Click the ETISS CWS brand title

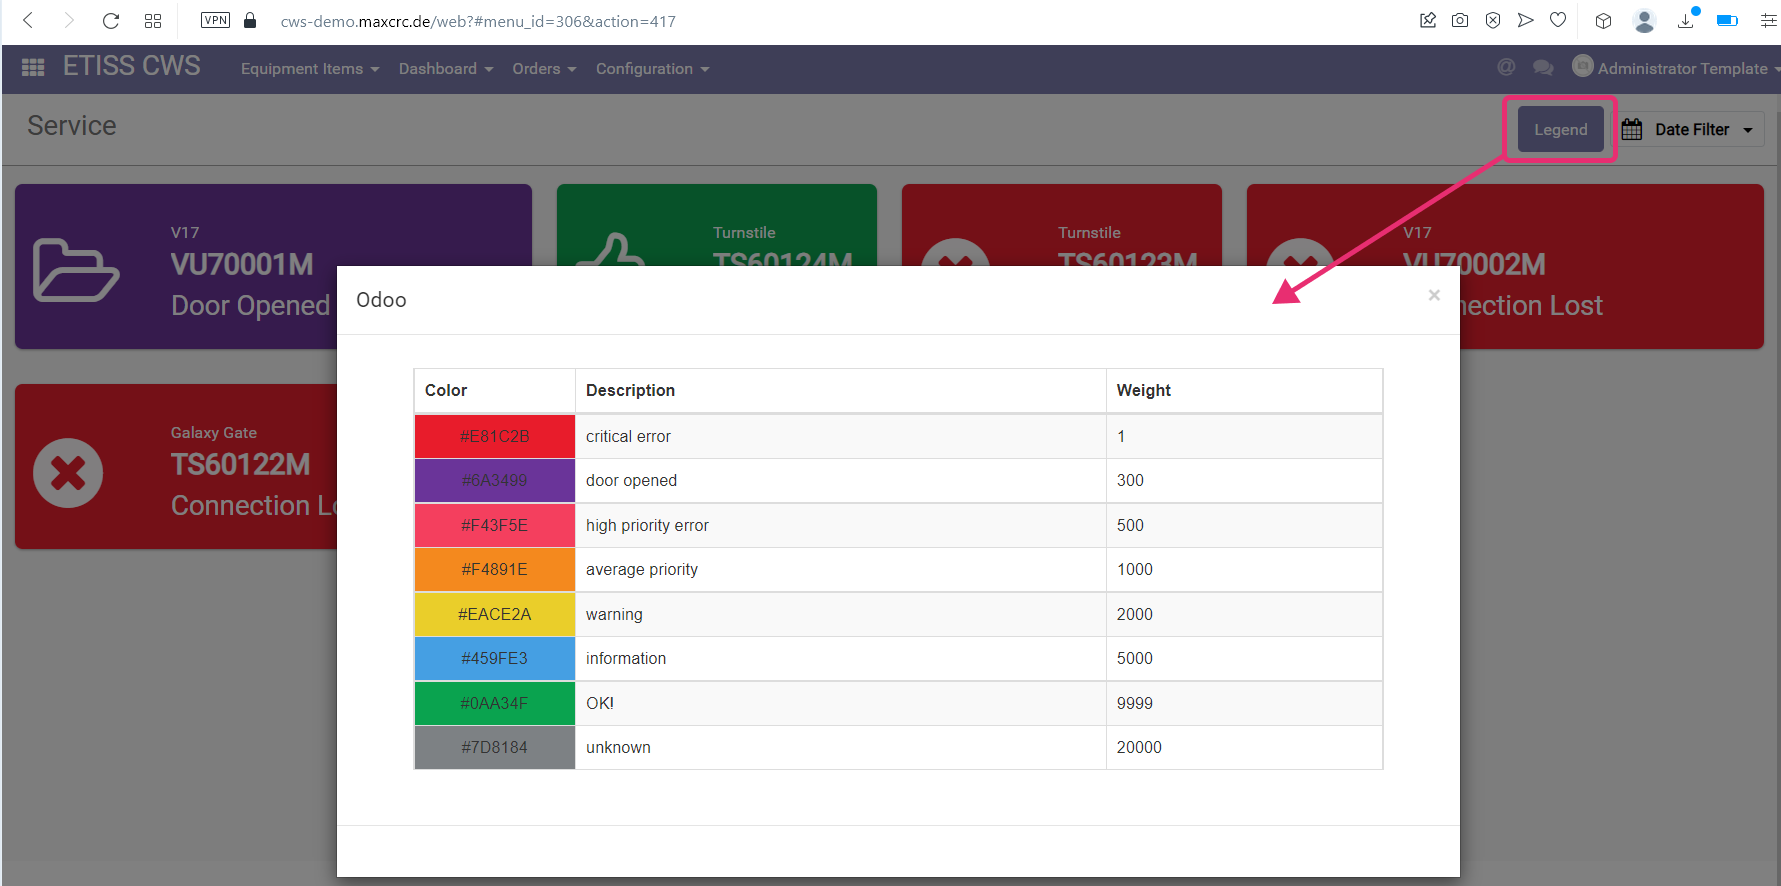point(132,66)
